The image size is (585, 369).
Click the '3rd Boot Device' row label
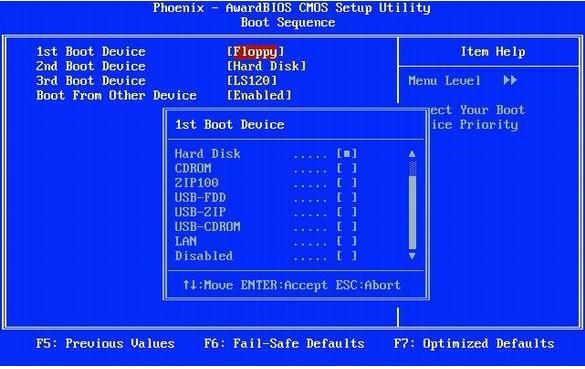point(91,81)
